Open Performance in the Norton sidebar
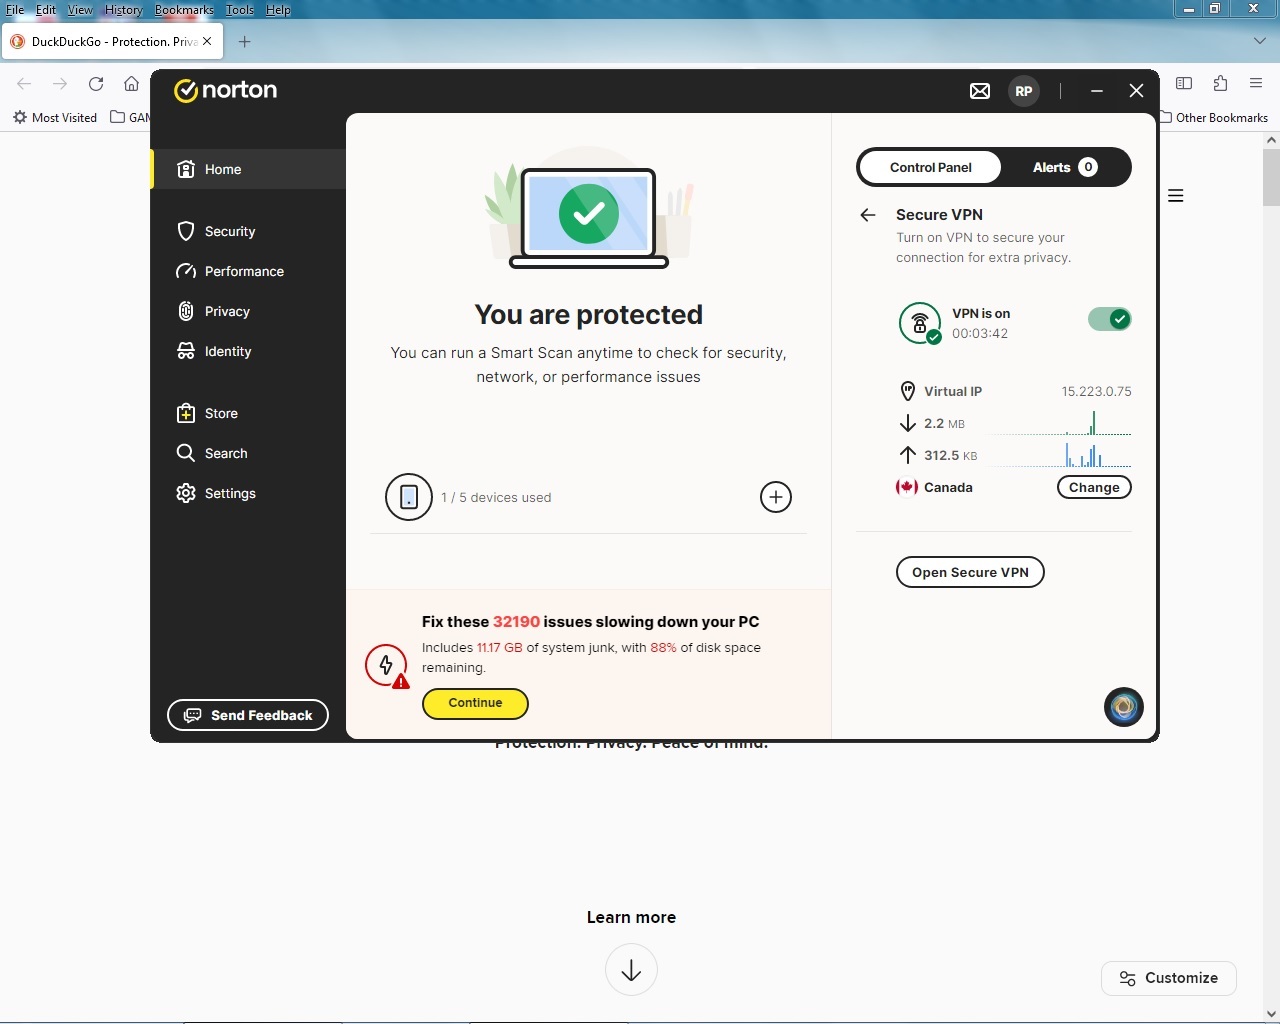This screenshot has height=1024, width=1280. click(243, 271)
